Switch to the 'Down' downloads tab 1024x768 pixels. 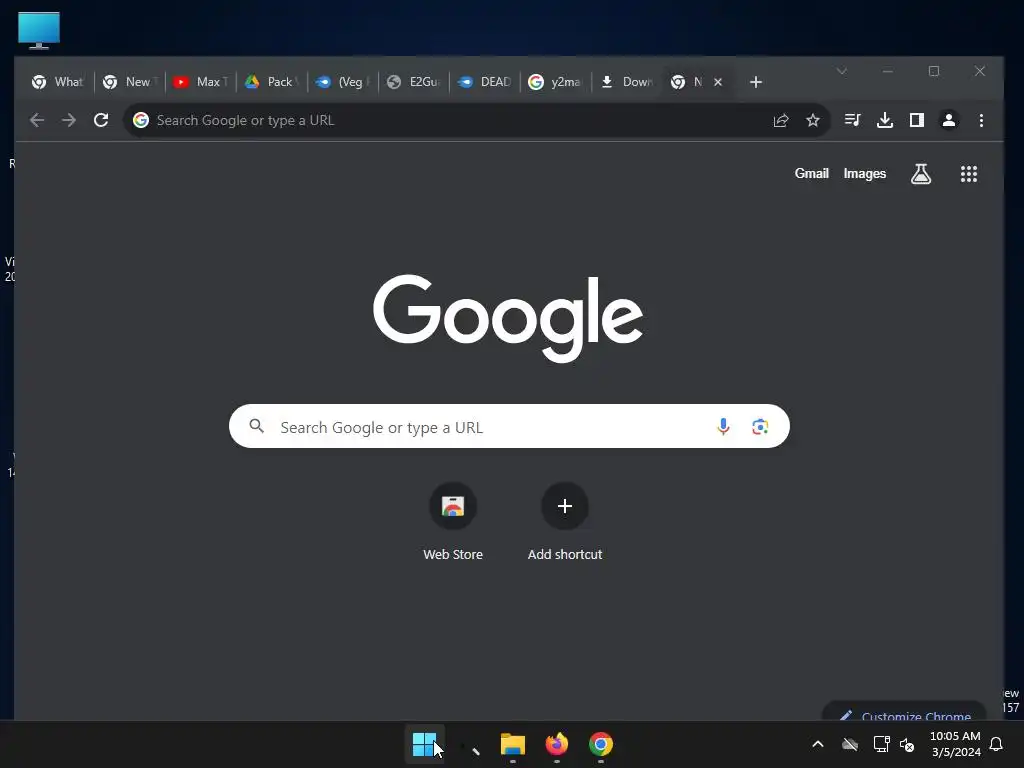coord(627,82)
